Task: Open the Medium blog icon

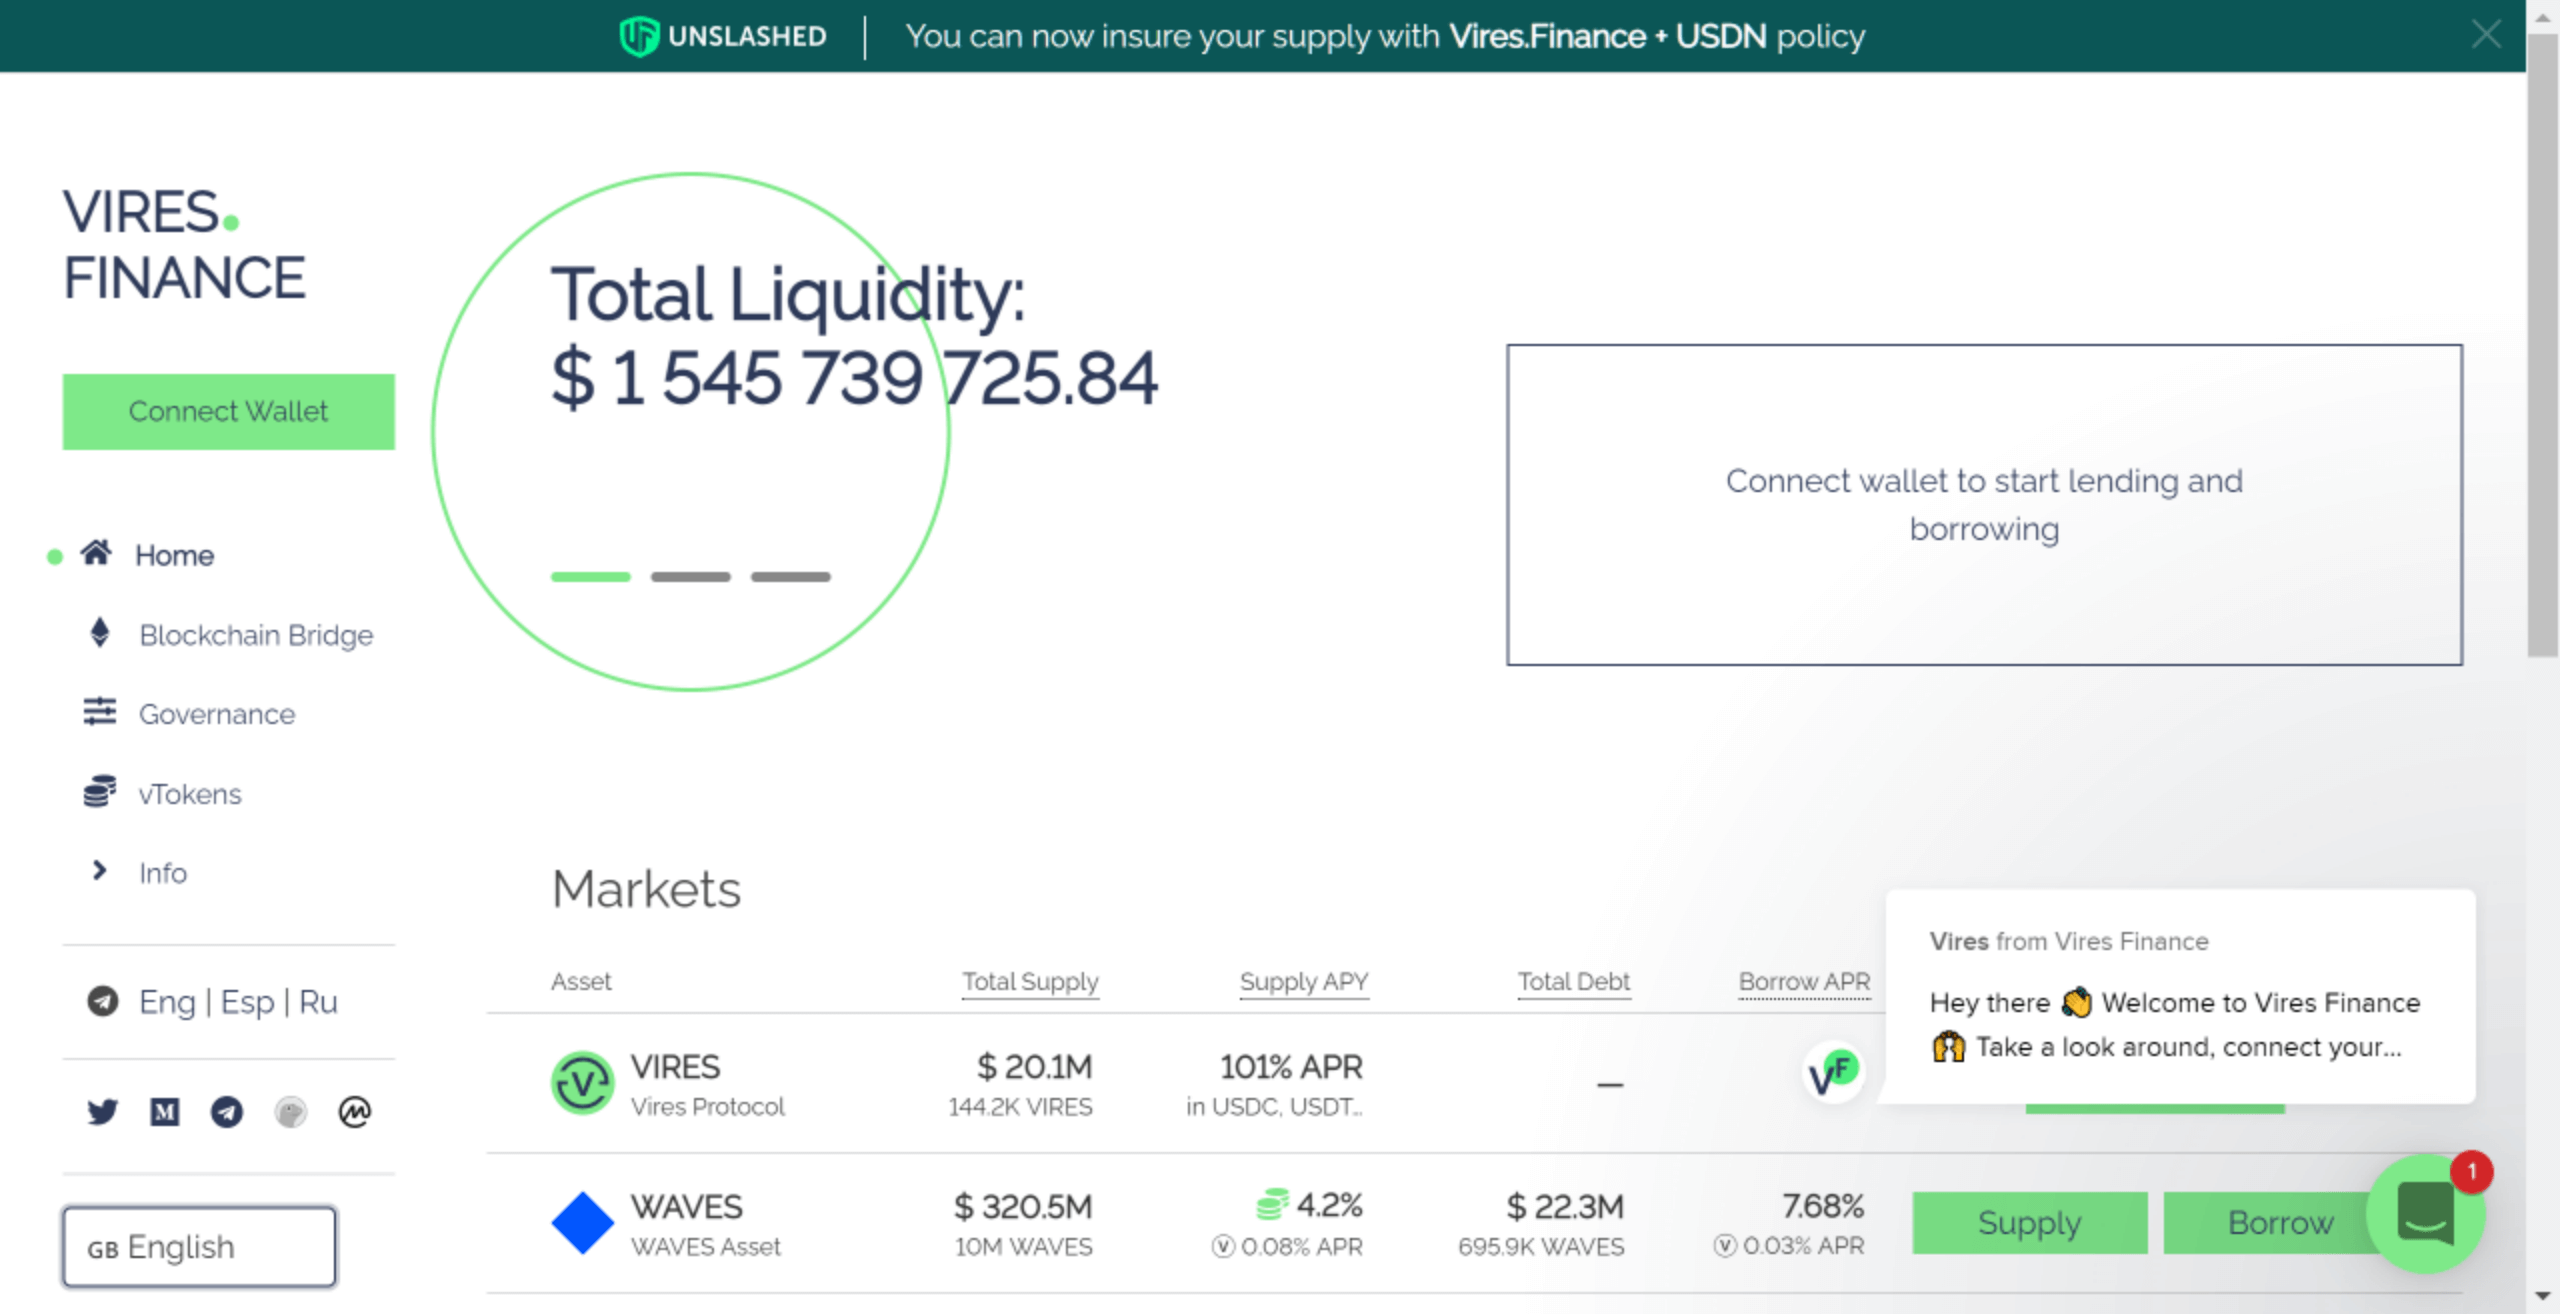Action: 164,1111
